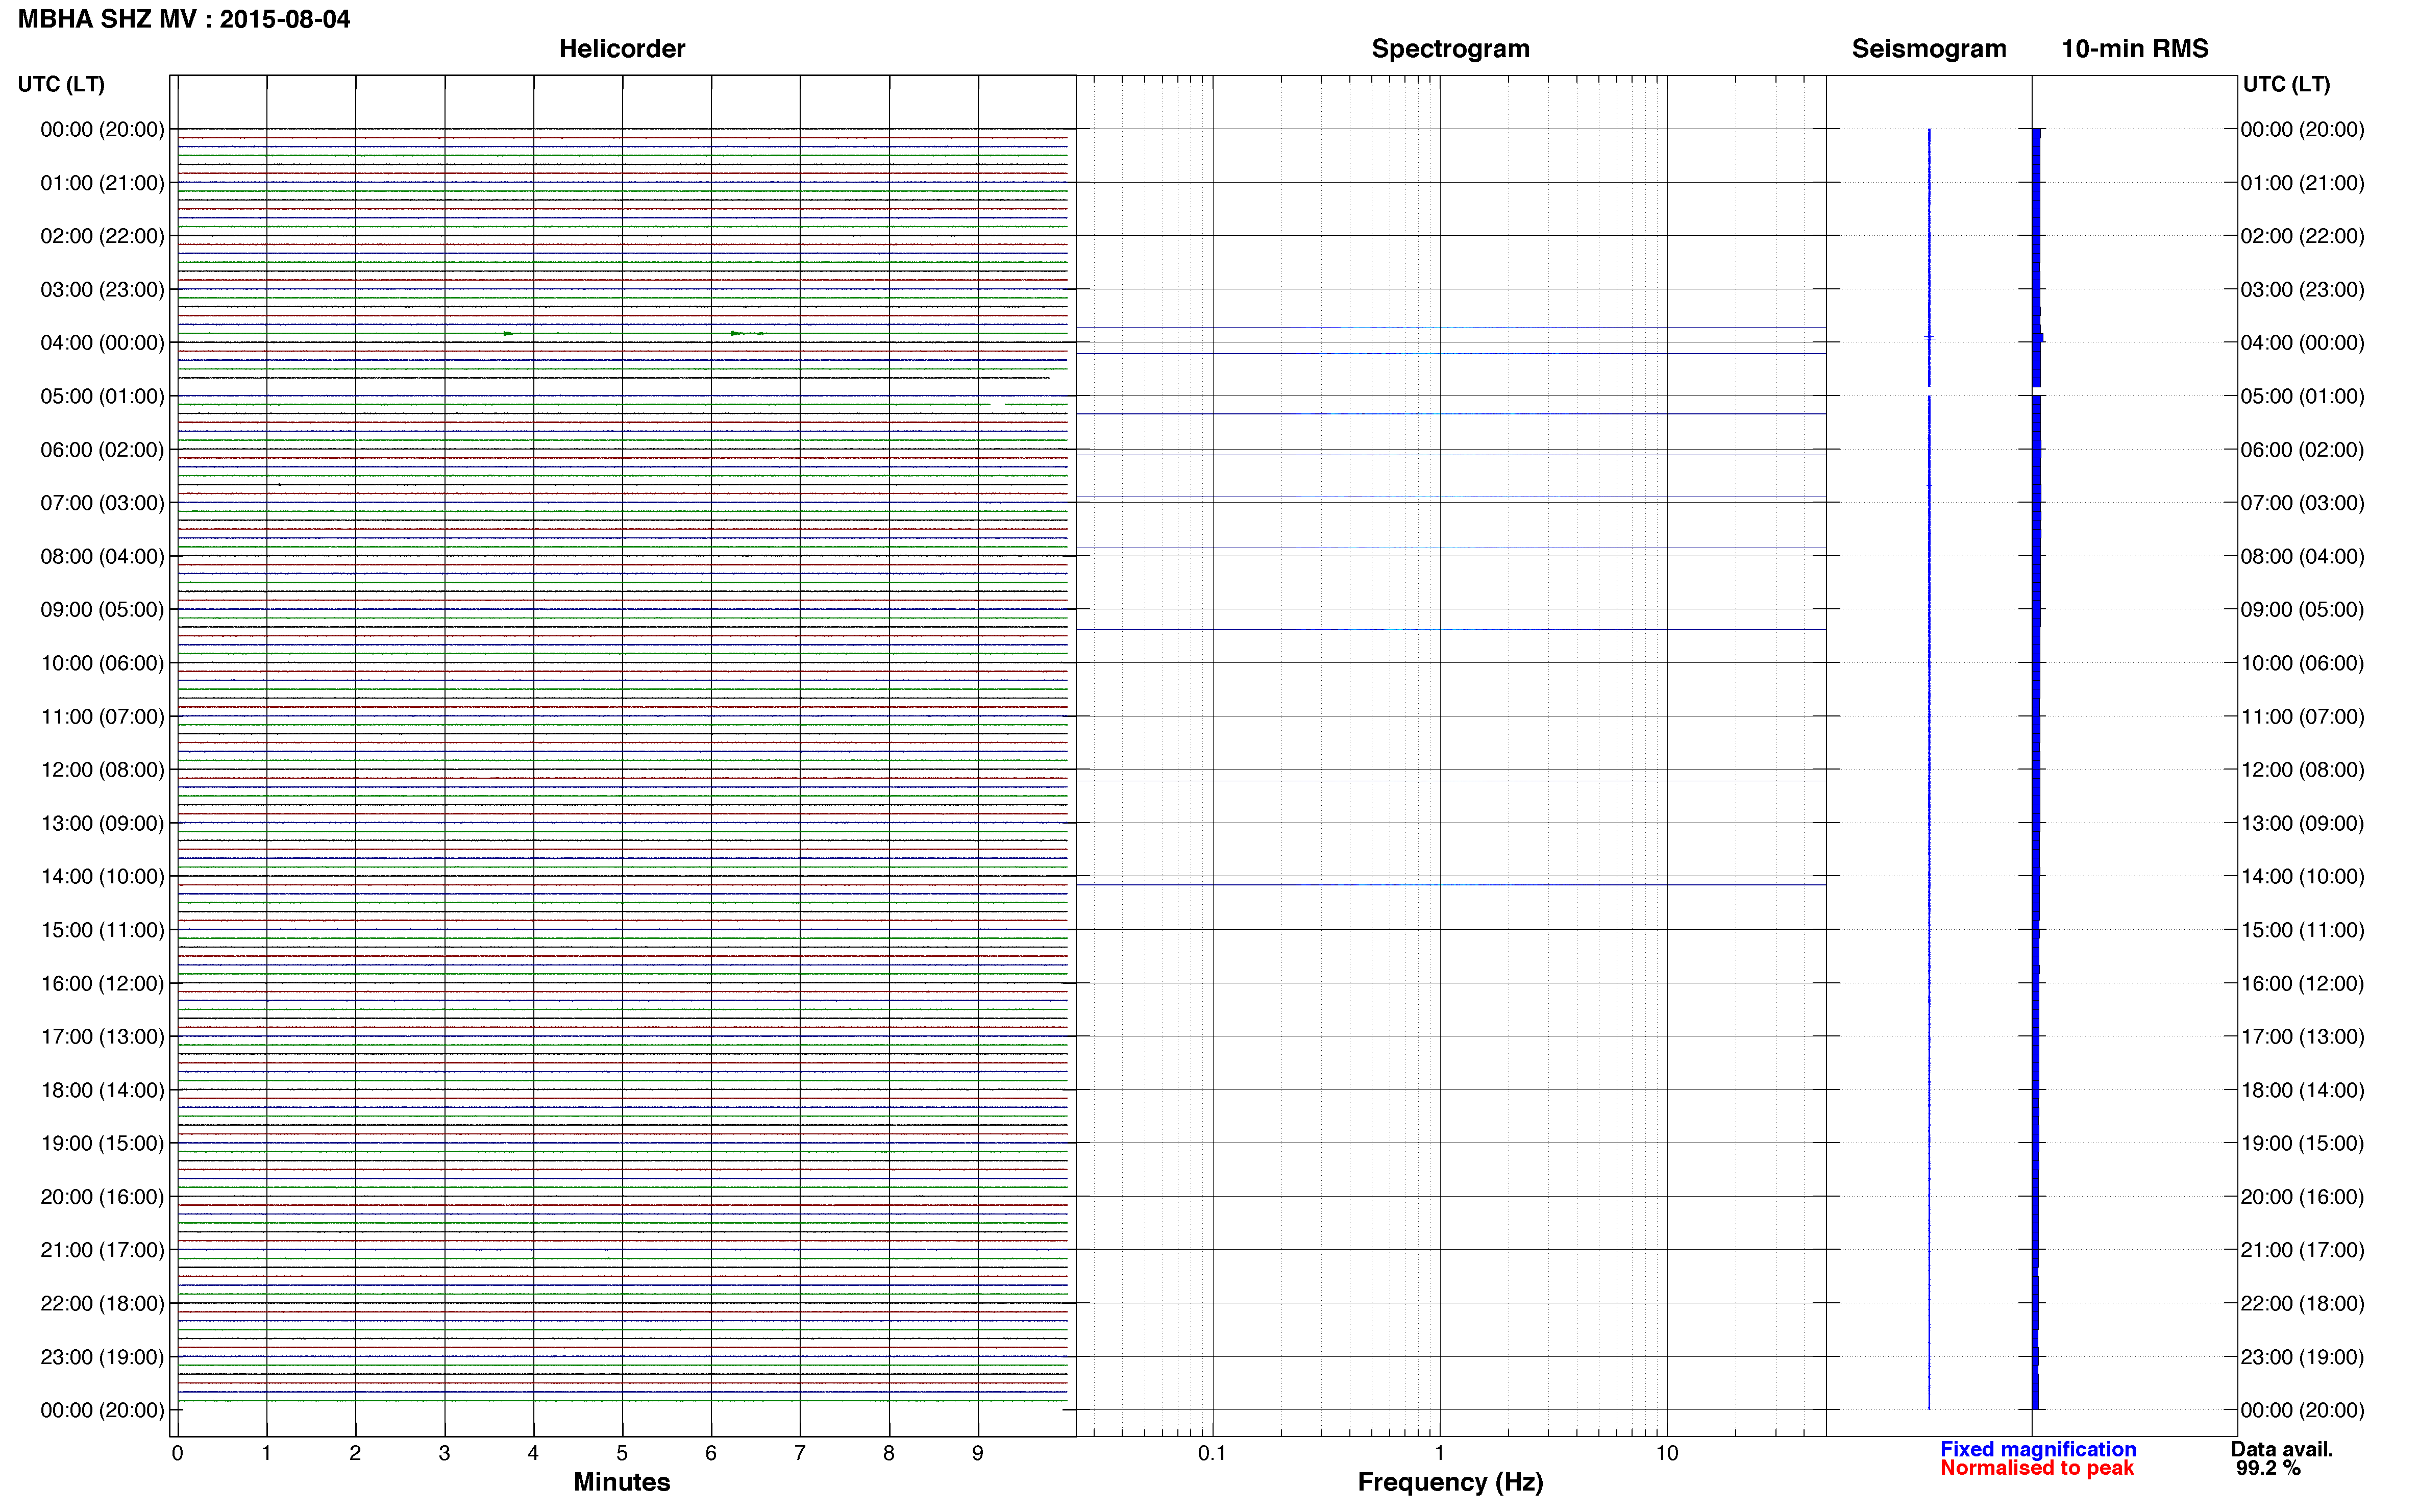Screen dimensions: 2419x1512
Task: Select the '2' tick on the Minutes axis
Action: (x=355, y=1454)
